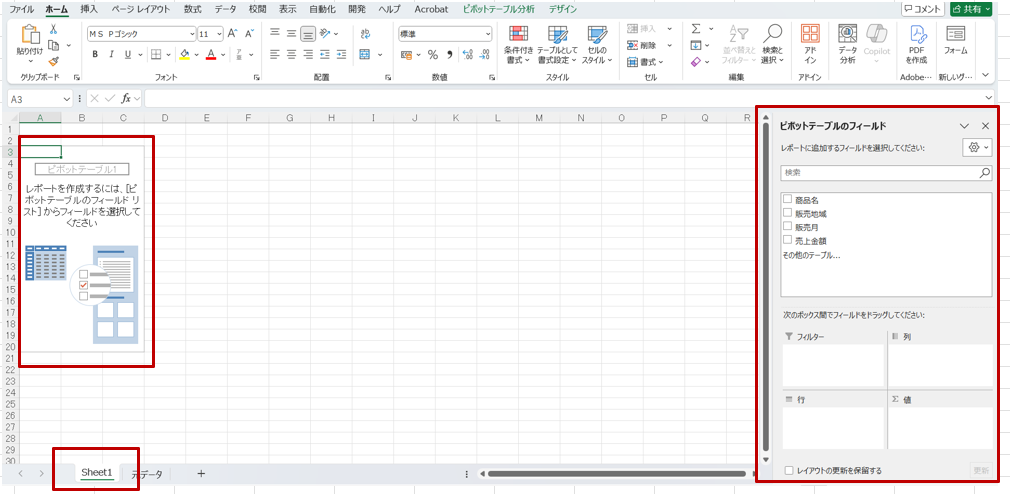Click the 共有 share button
Viewport: 1010px width, 494px height.
pos(971,9)
